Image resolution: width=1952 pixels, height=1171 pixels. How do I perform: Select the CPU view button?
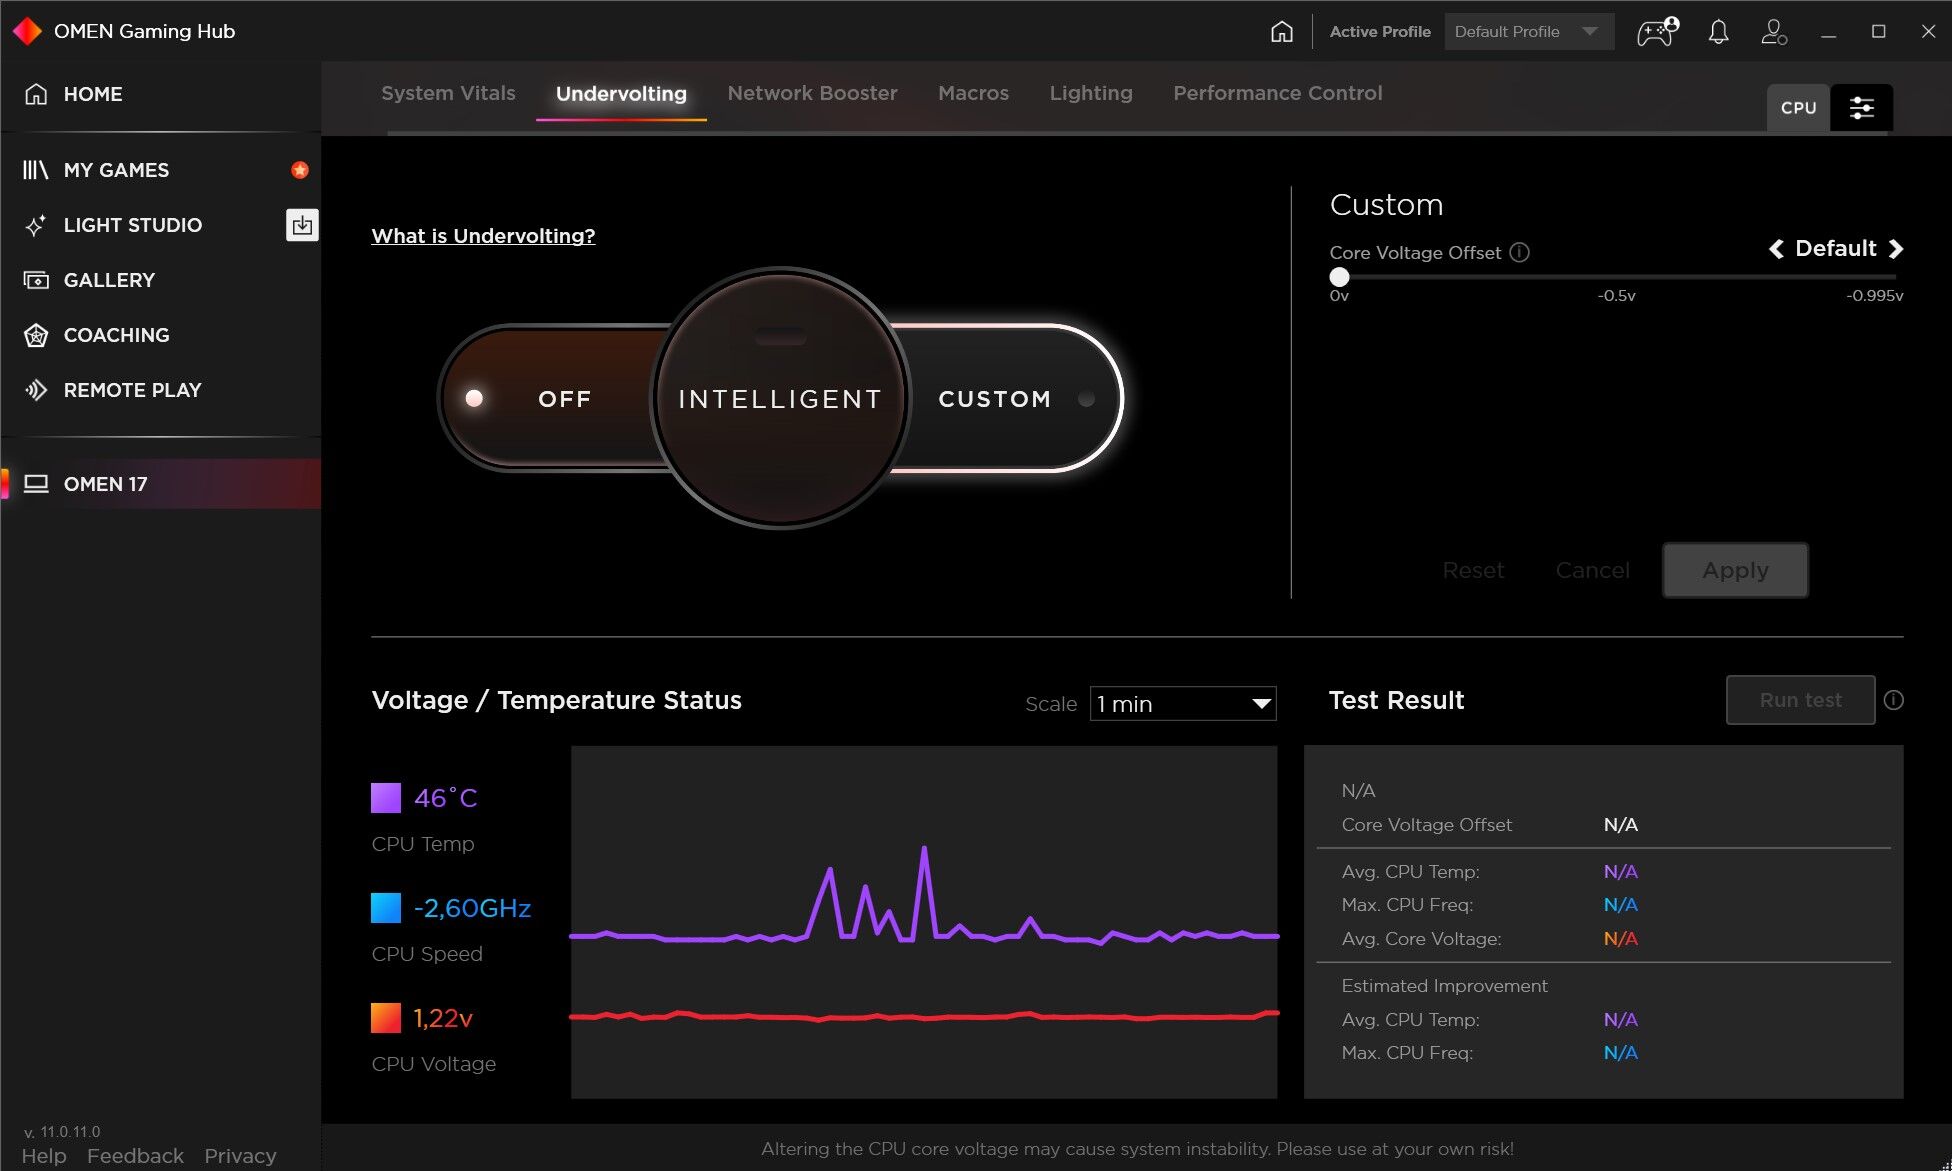point(1798,108)
